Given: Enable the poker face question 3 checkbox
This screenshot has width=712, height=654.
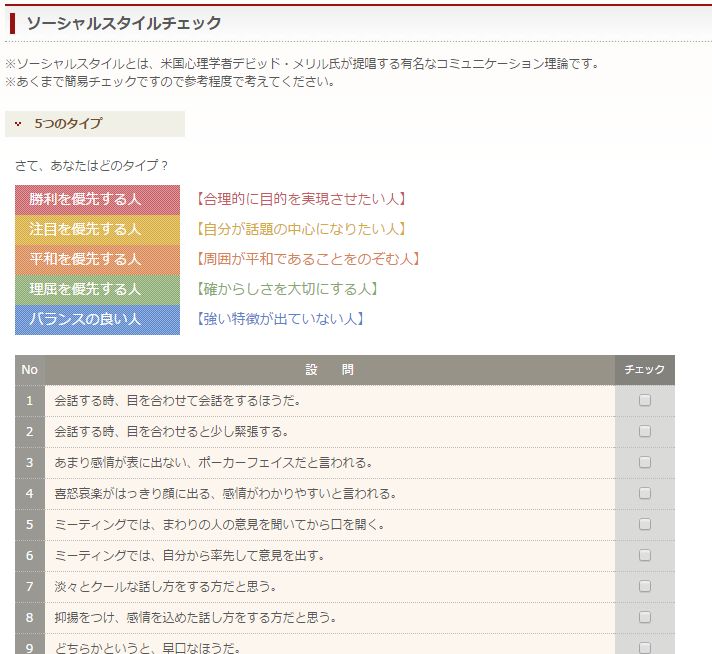Looking at the screenshot, I should pos(644,462).
